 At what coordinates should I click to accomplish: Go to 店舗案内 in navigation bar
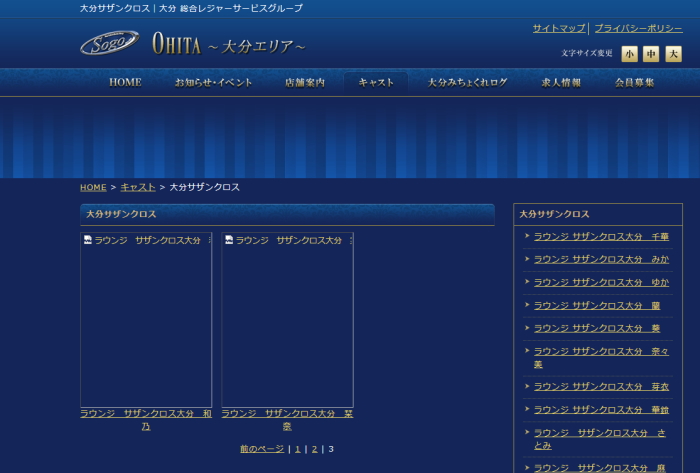coord(304,82)
